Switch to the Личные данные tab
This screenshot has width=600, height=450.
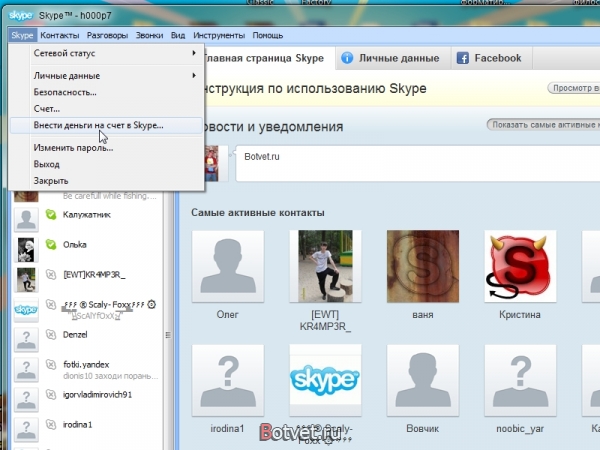click(393, 58)
